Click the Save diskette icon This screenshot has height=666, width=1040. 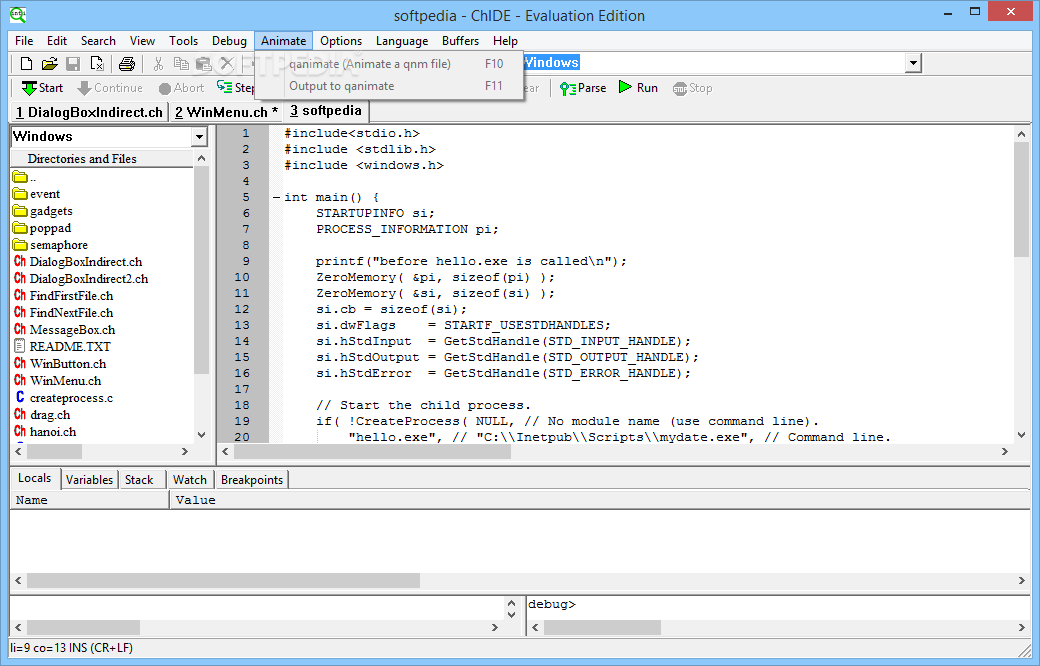73,64
